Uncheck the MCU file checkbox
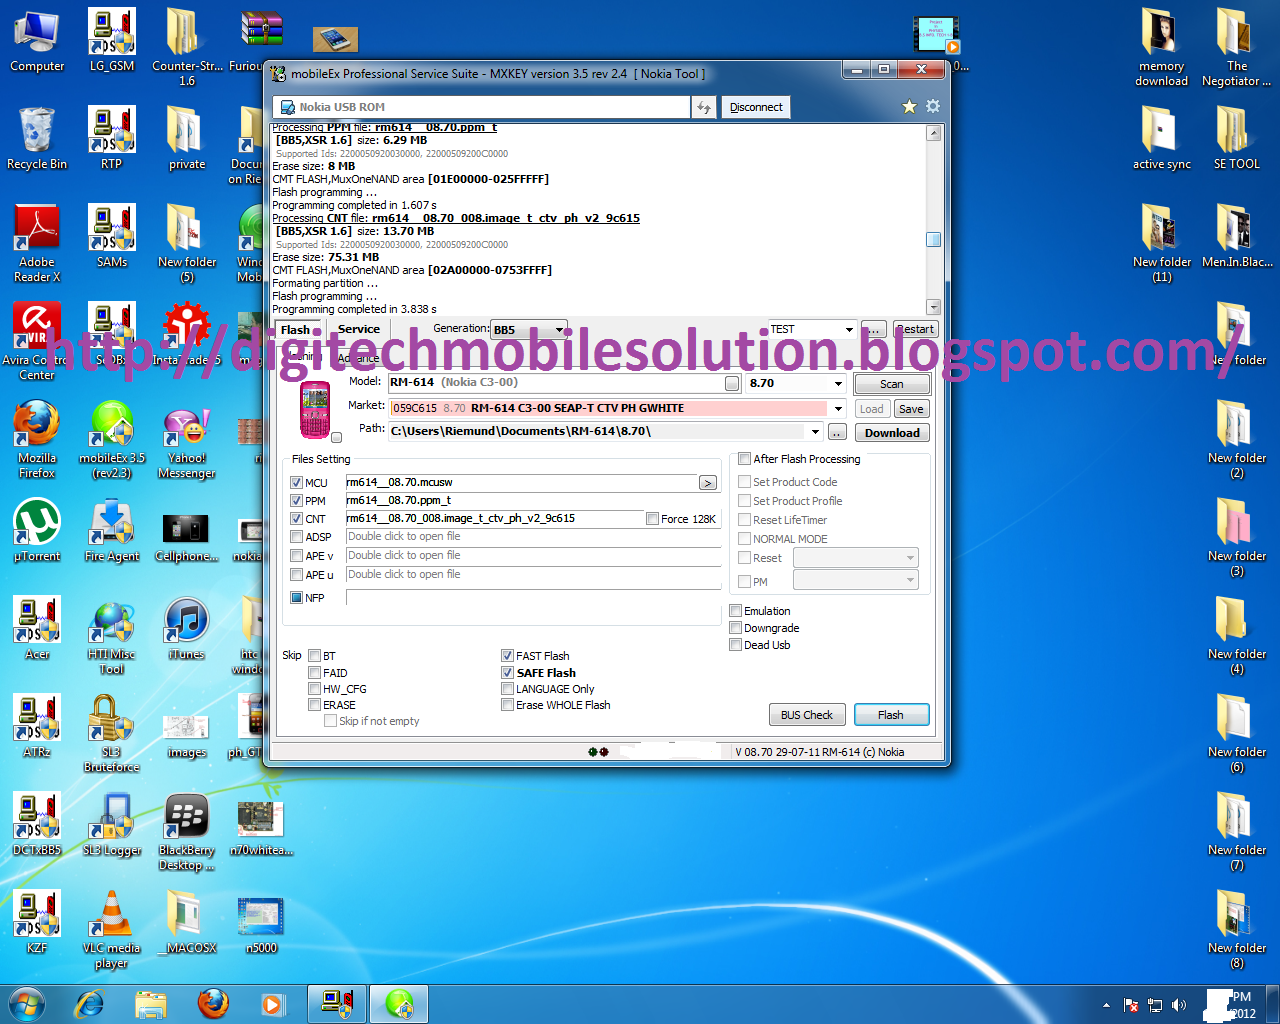The width and height of the screenshot is (1280, 1024). (296, 483)
